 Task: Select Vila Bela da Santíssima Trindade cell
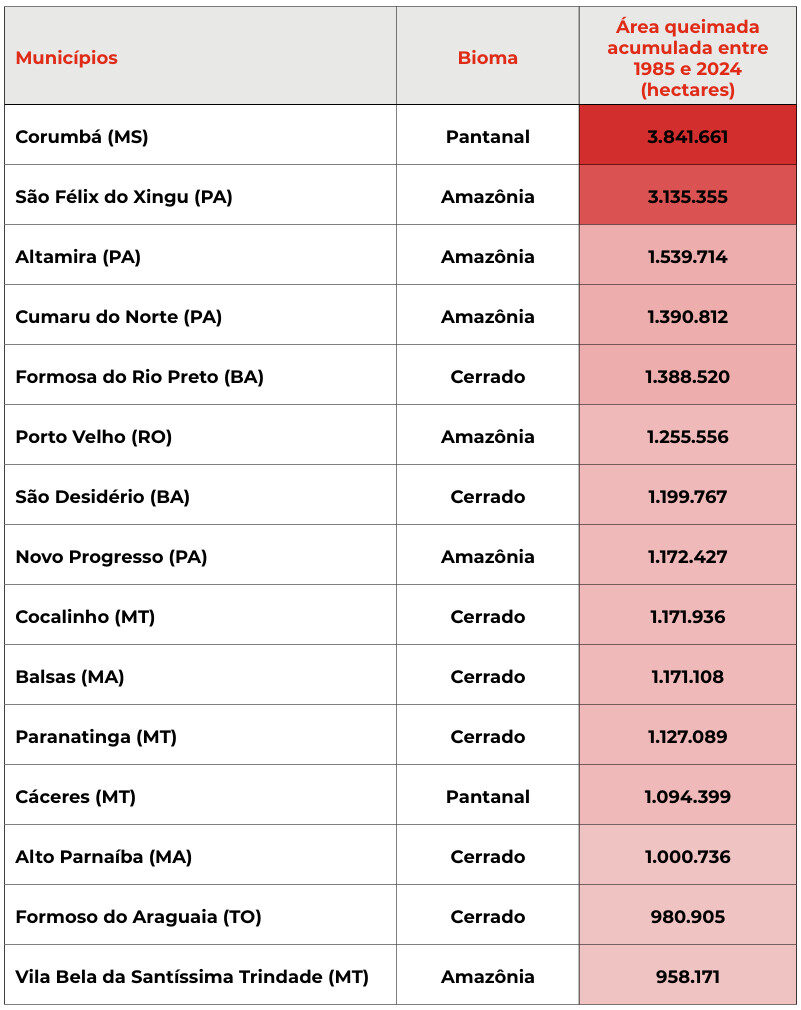point(192,977)
